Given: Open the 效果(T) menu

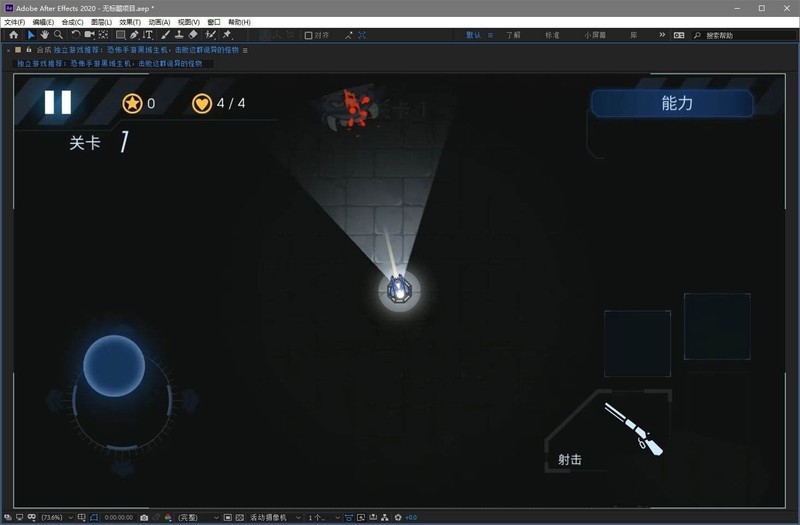Looking at the screenshot, I should pyautogui.click(x=130, y=22).
